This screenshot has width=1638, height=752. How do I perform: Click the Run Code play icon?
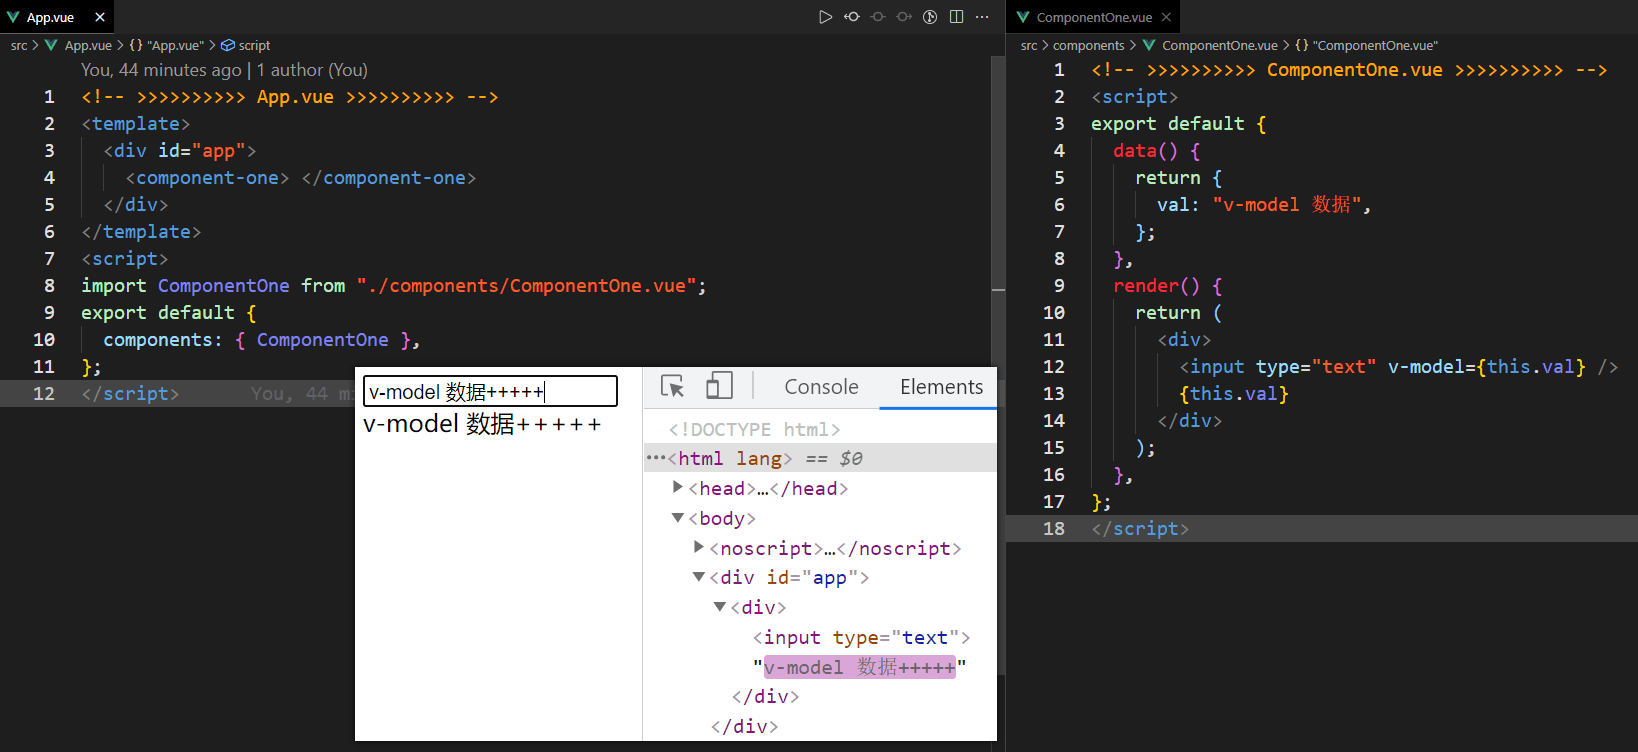tap(825, 17)
